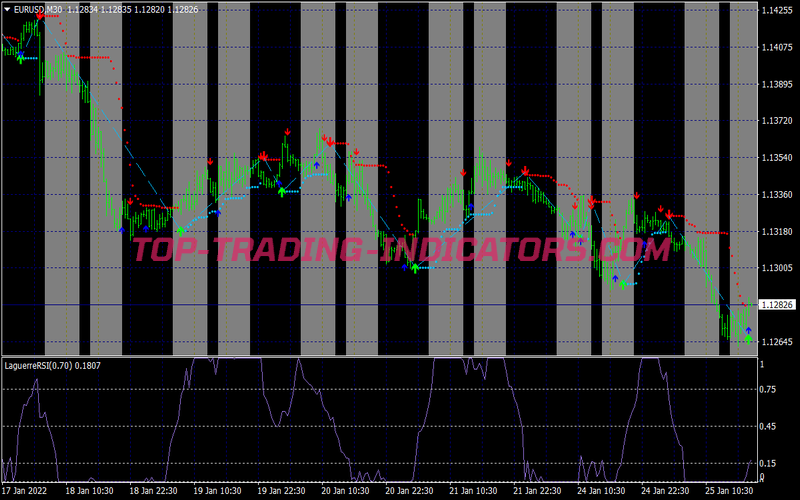Viewport: 800px width, 500px height.
Task: Click the 0.15 level on RSI scale
Action: point(768,463)
